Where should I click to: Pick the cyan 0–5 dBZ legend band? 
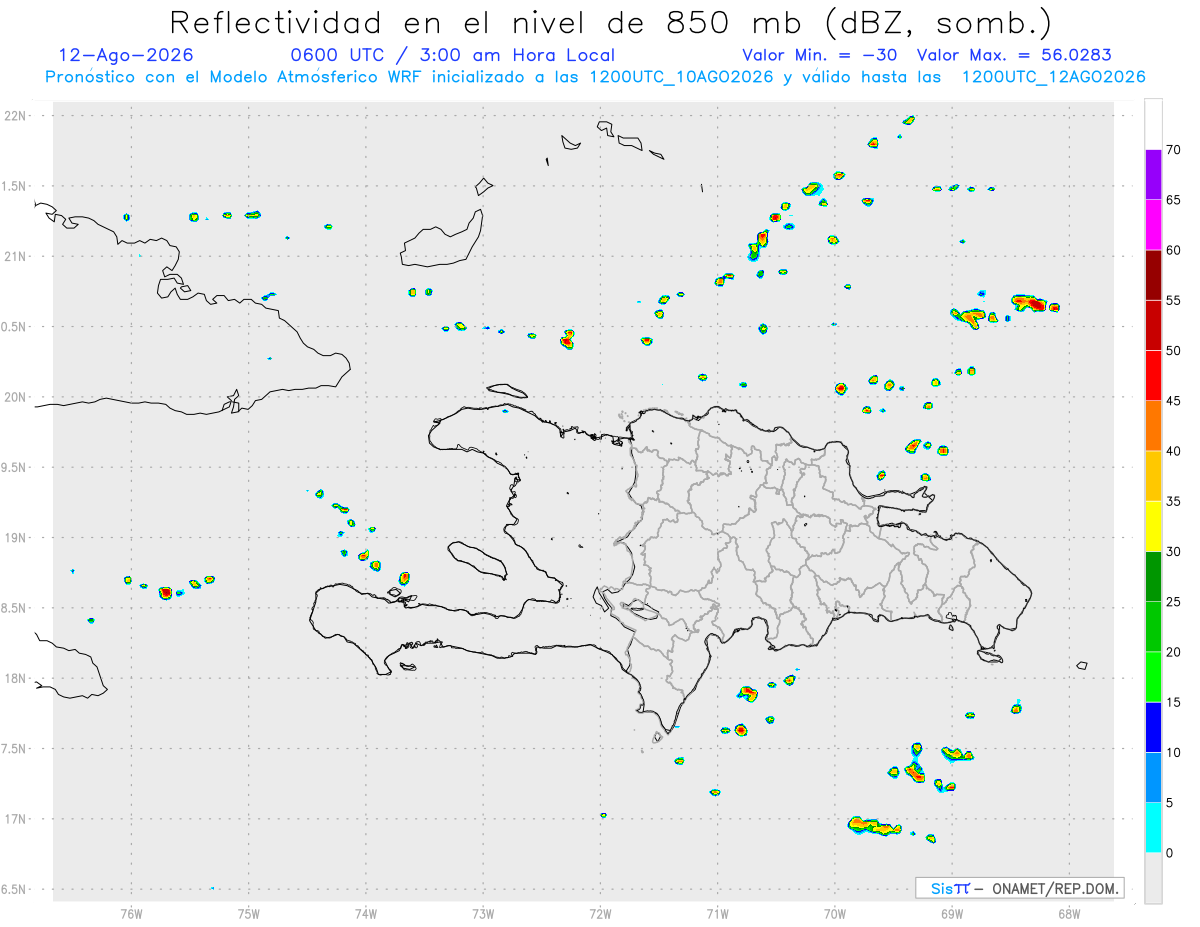point(1153,828)
